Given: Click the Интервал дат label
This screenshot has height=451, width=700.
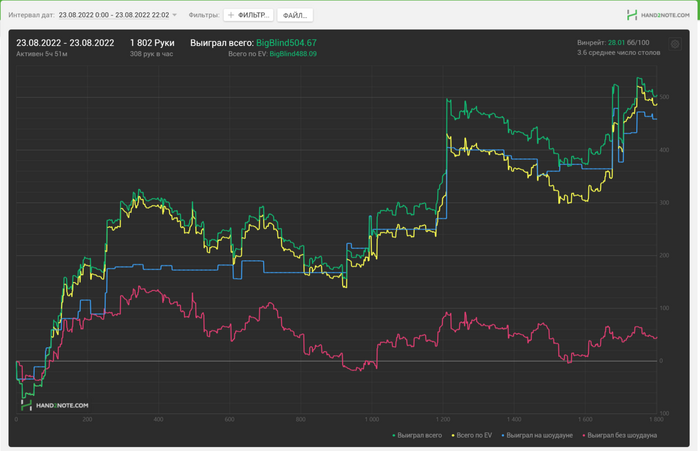Looking at the screenshot, I should tap(31, 15).
